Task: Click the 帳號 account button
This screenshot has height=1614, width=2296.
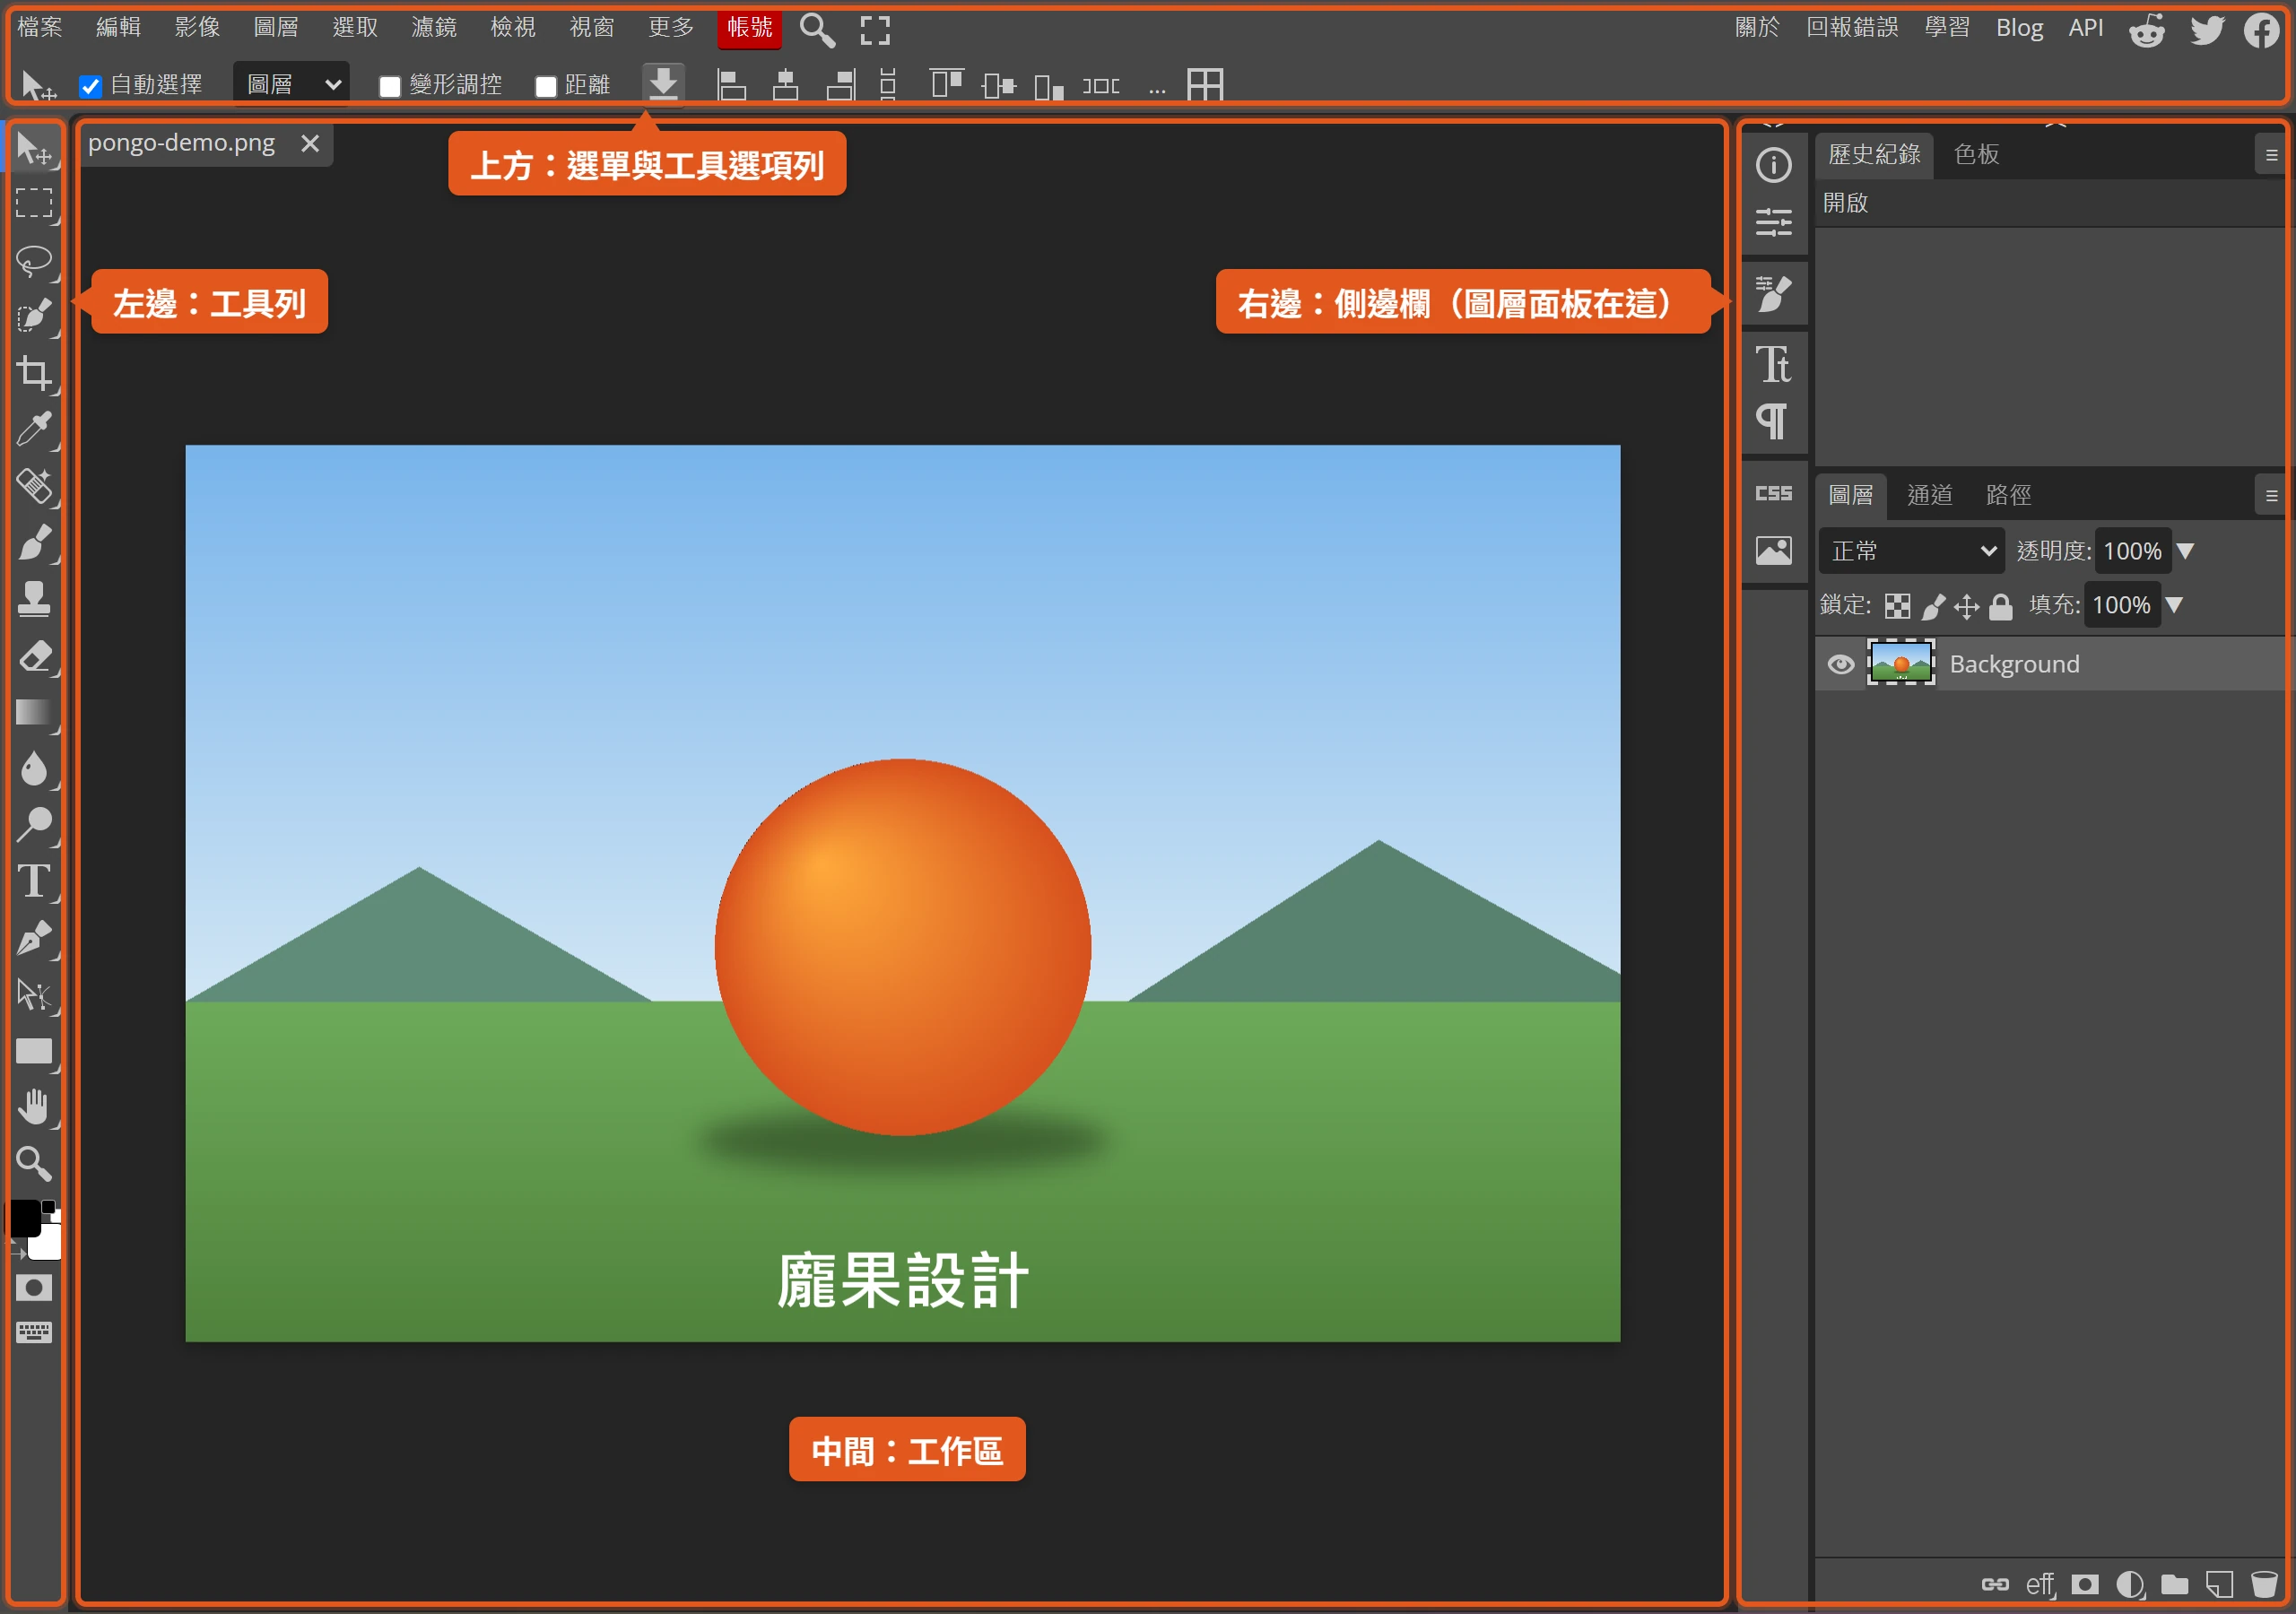Action: (749, 28)
